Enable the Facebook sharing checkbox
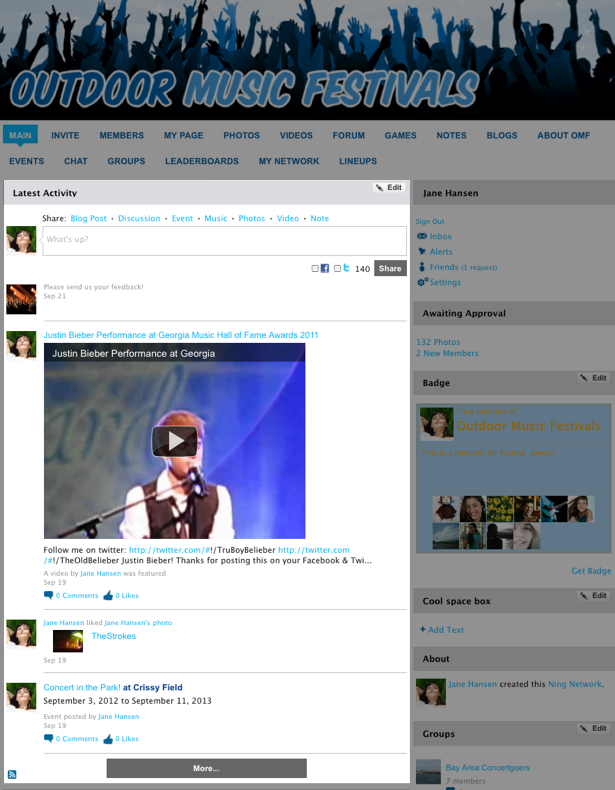Image resolution: width=615 pixels, height=790 pixels. (x=315, y=269)
